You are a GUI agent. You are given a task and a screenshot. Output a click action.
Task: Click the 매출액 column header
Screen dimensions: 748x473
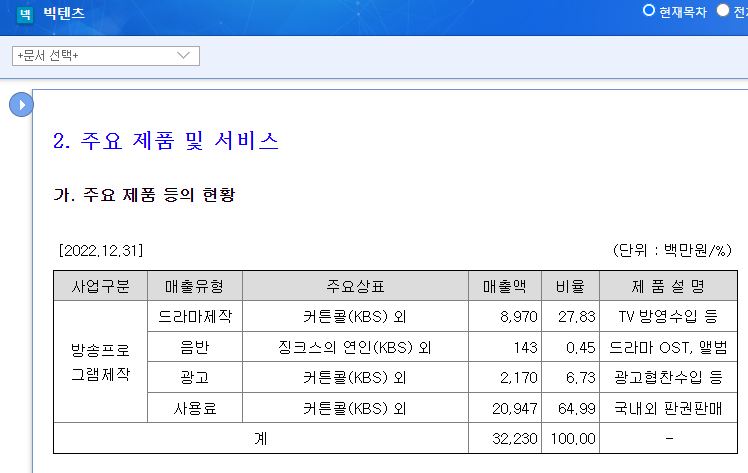(505, 286)
